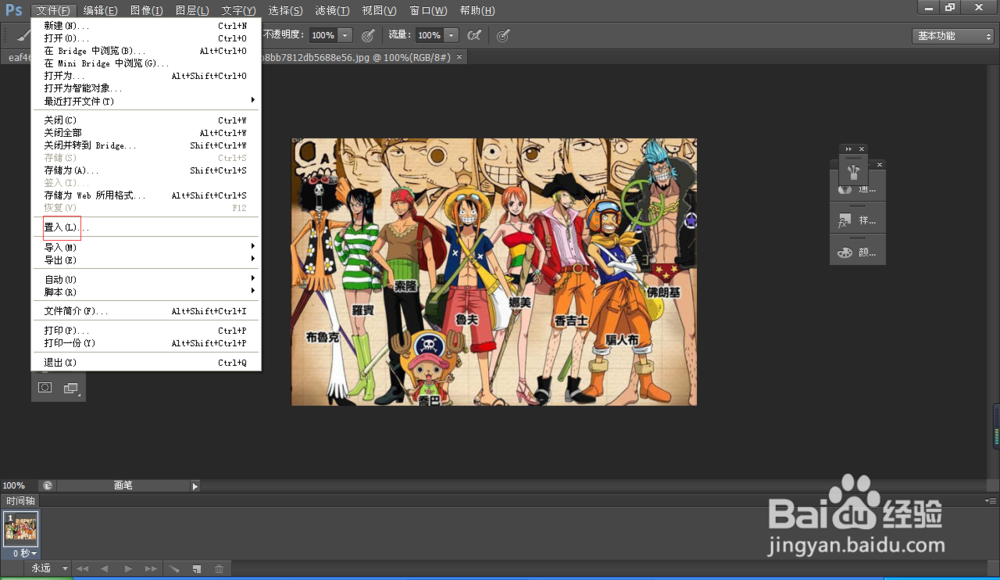The width and height of the screenshot is (1000, 580).
Task: Open the 滤镜(T) menu
Action: tap(332, 11)
